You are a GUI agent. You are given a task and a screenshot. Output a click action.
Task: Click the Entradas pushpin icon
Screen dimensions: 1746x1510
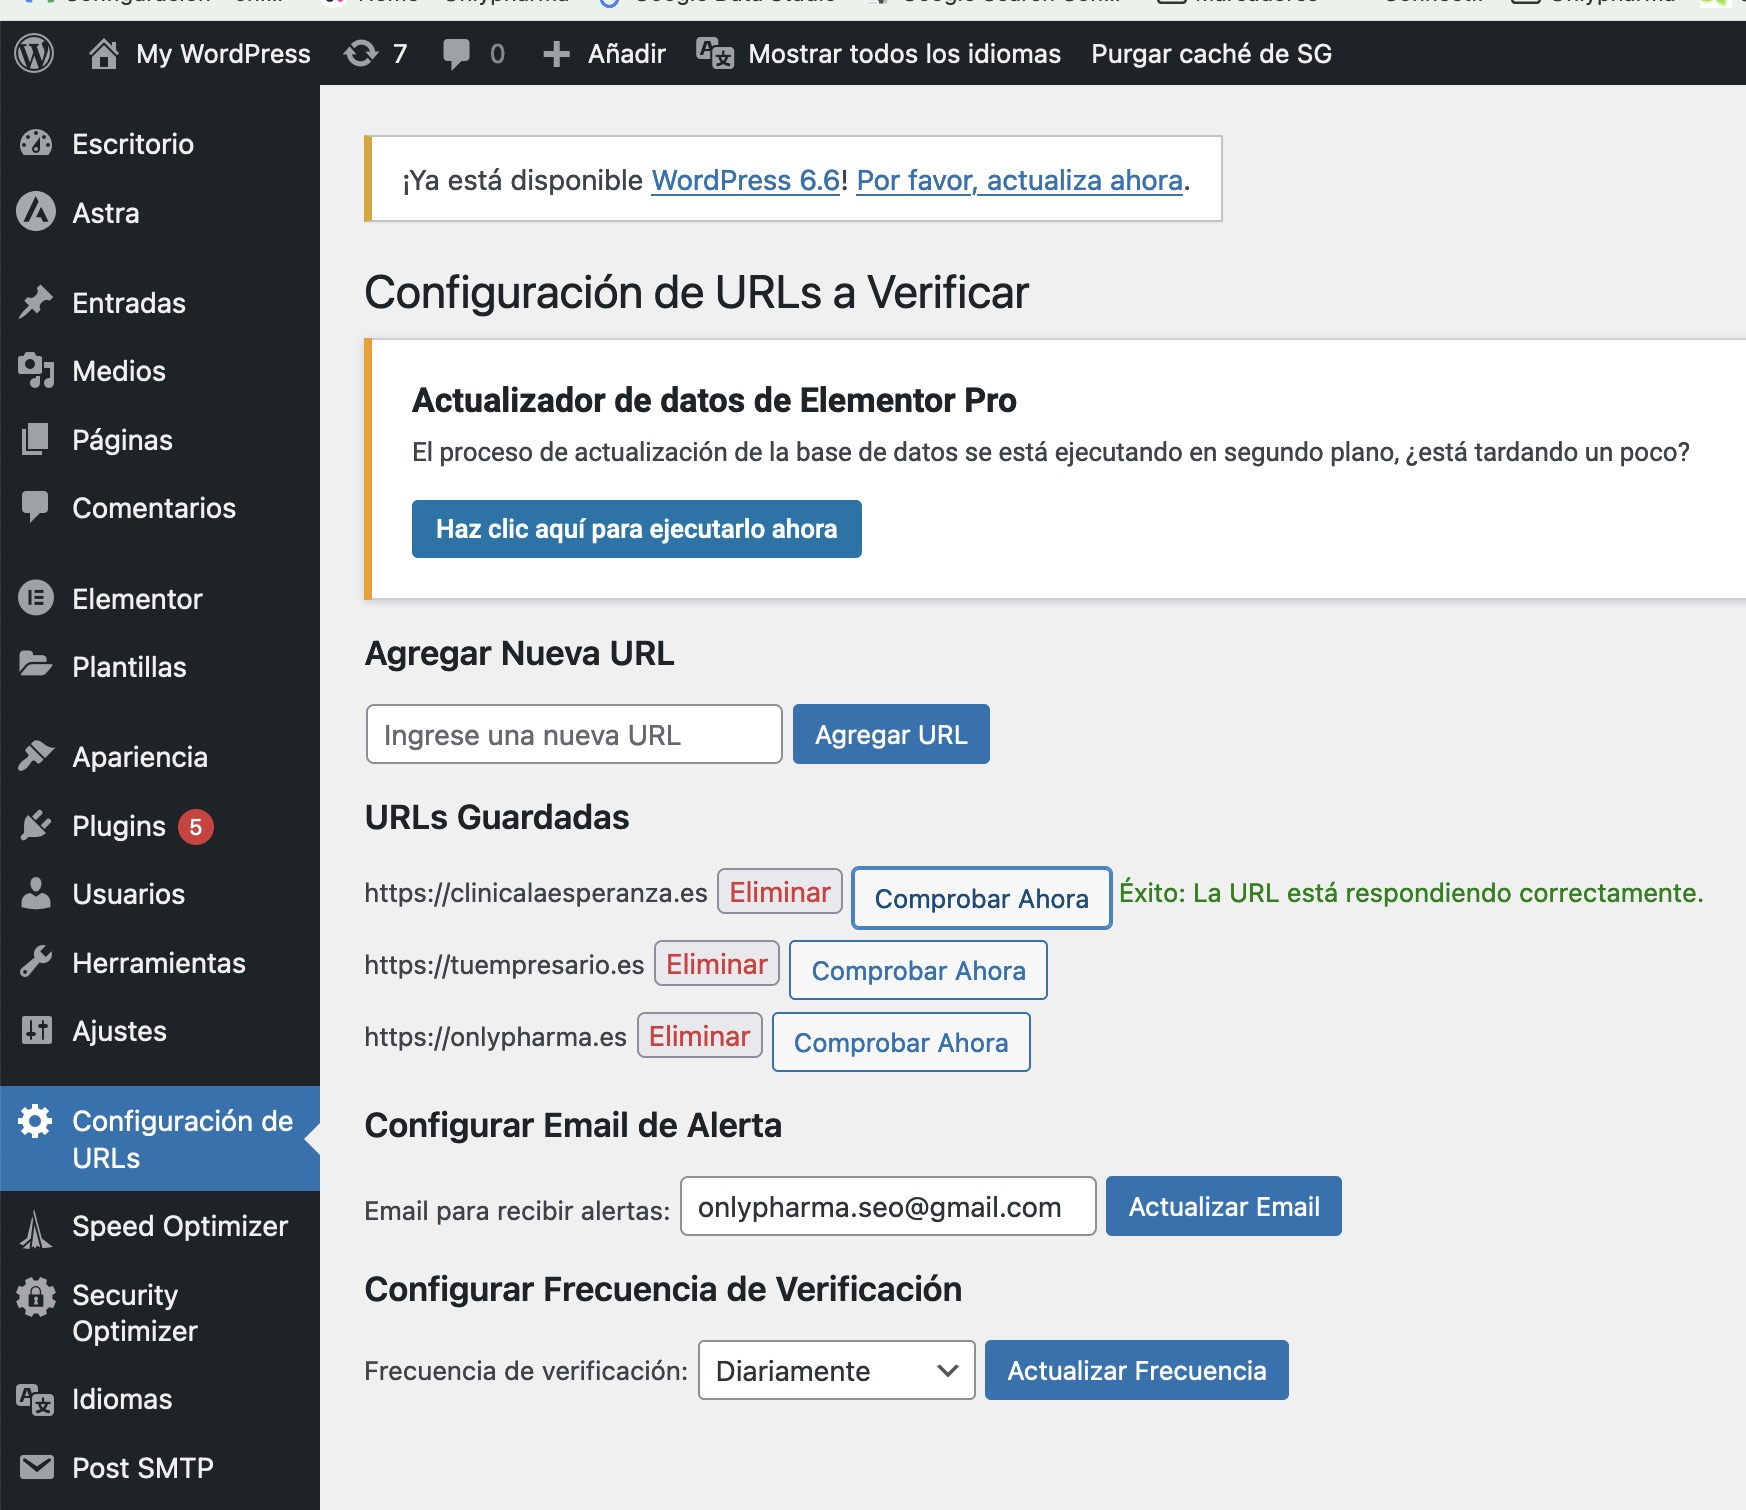(36, 302)
